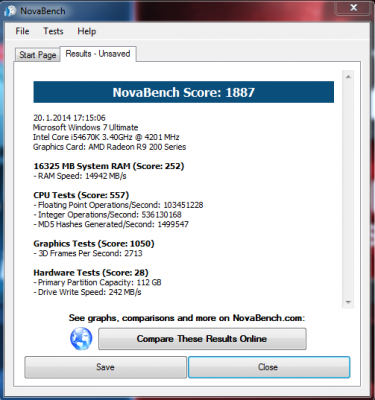
Task: Click the Drive Write Speed line
Action: point(87,292)
